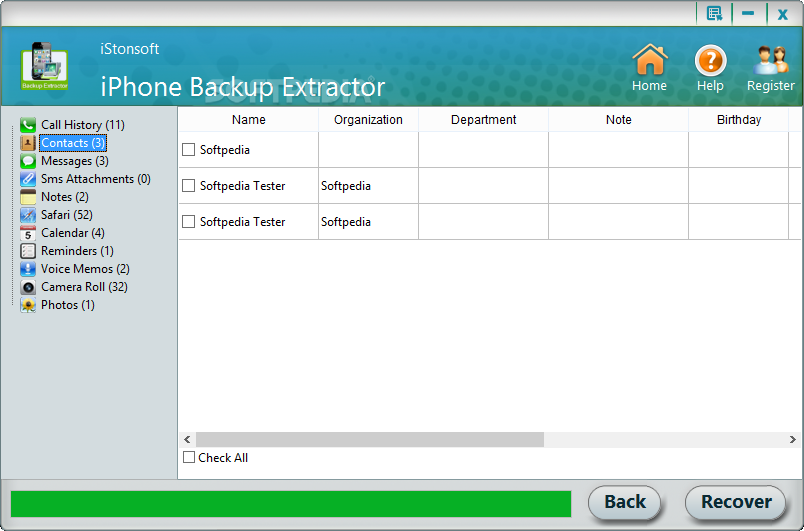804x531 pixels.
Task: Open Register via people icon
Action: click(771, 60)
